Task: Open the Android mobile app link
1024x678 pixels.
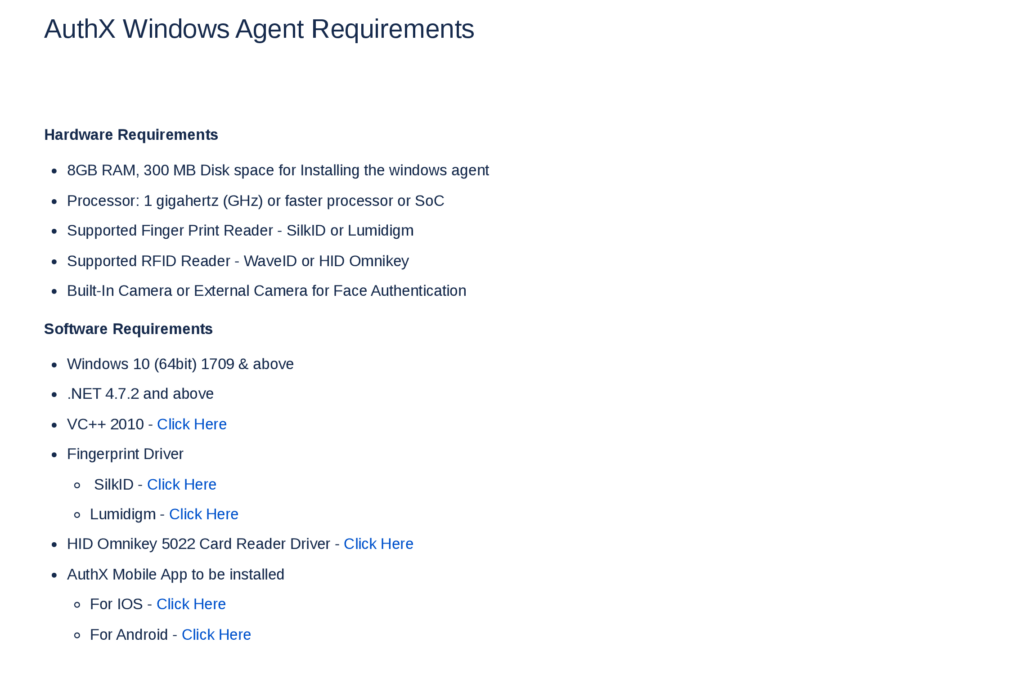Action: [216, 634]
